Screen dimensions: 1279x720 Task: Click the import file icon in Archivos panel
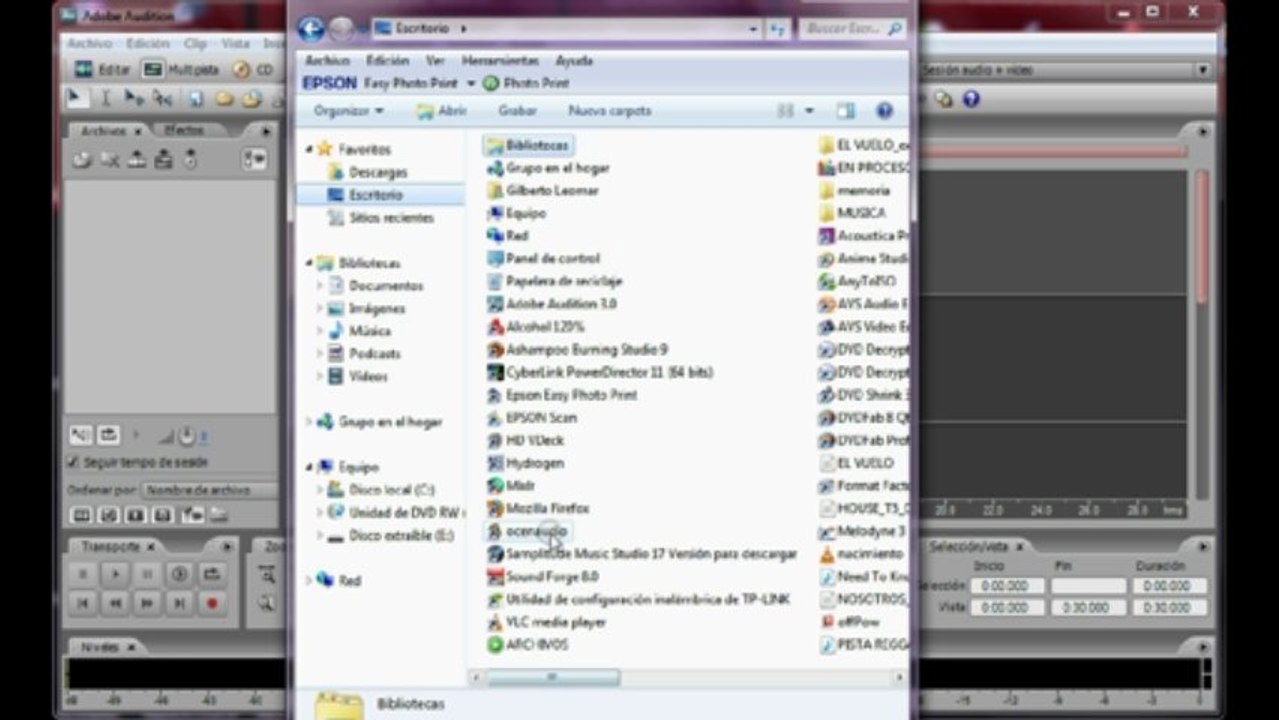coord(81,159)
